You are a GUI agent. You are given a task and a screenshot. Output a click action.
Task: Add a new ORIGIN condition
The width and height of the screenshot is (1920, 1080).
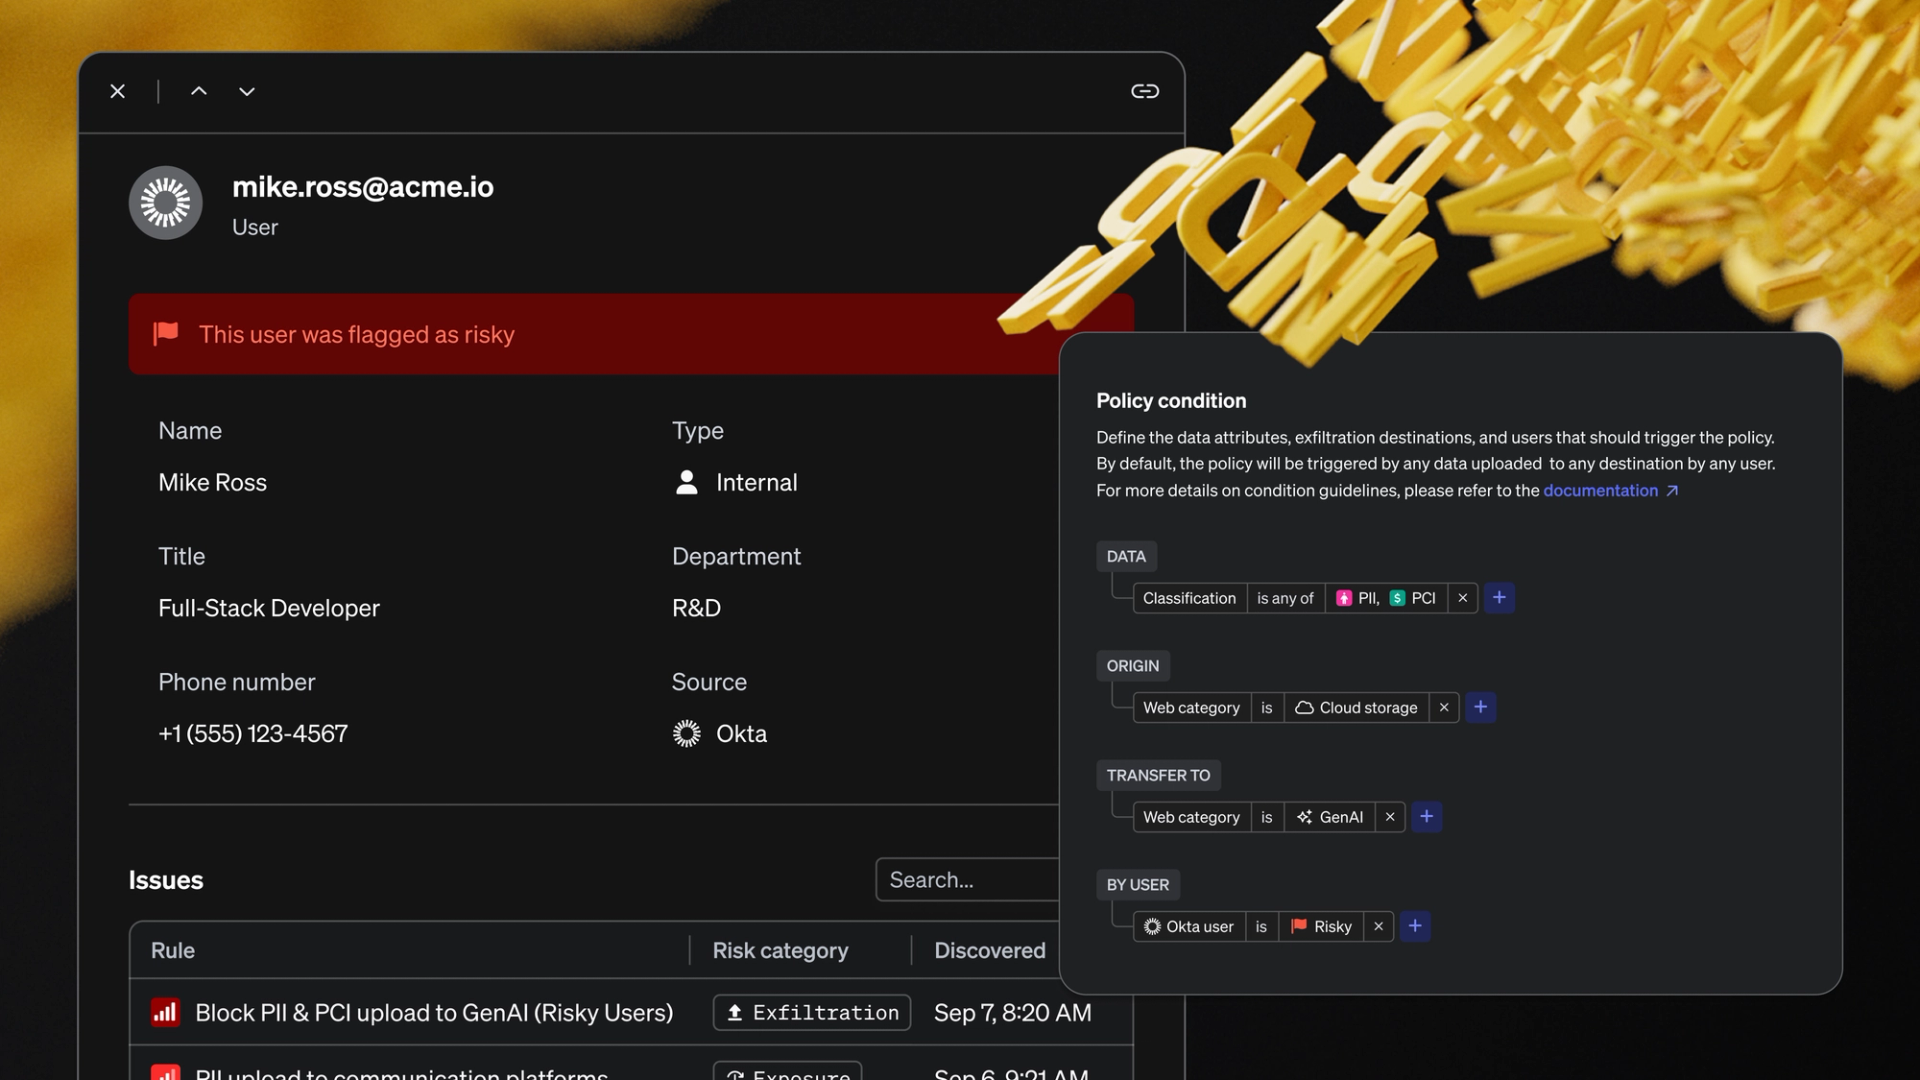click(1480, 708)
